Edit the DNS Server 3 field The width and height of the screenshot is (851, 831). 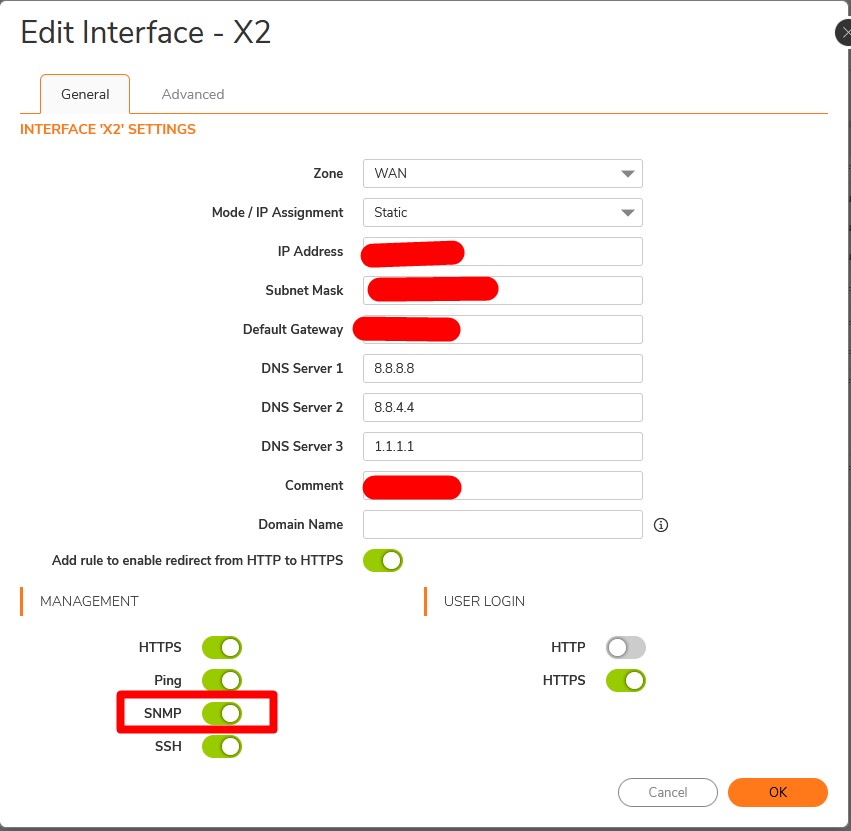tap(502, 446)
